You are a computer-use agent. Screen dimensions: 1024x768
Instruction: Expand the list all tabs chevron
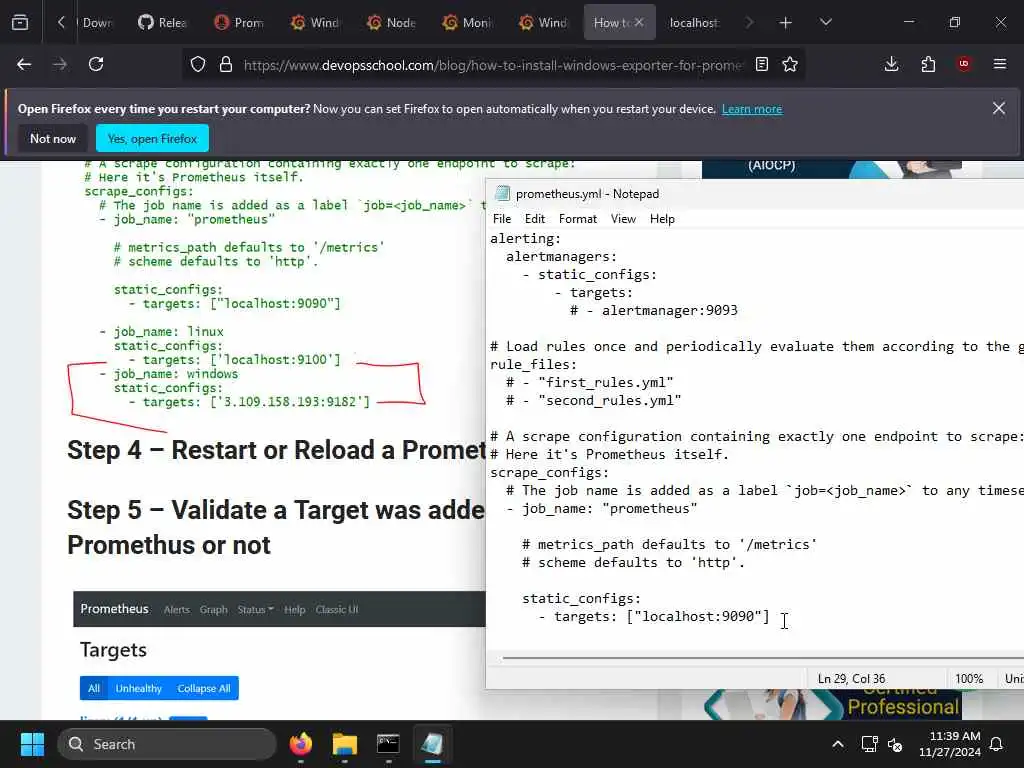tap(825, 22)
